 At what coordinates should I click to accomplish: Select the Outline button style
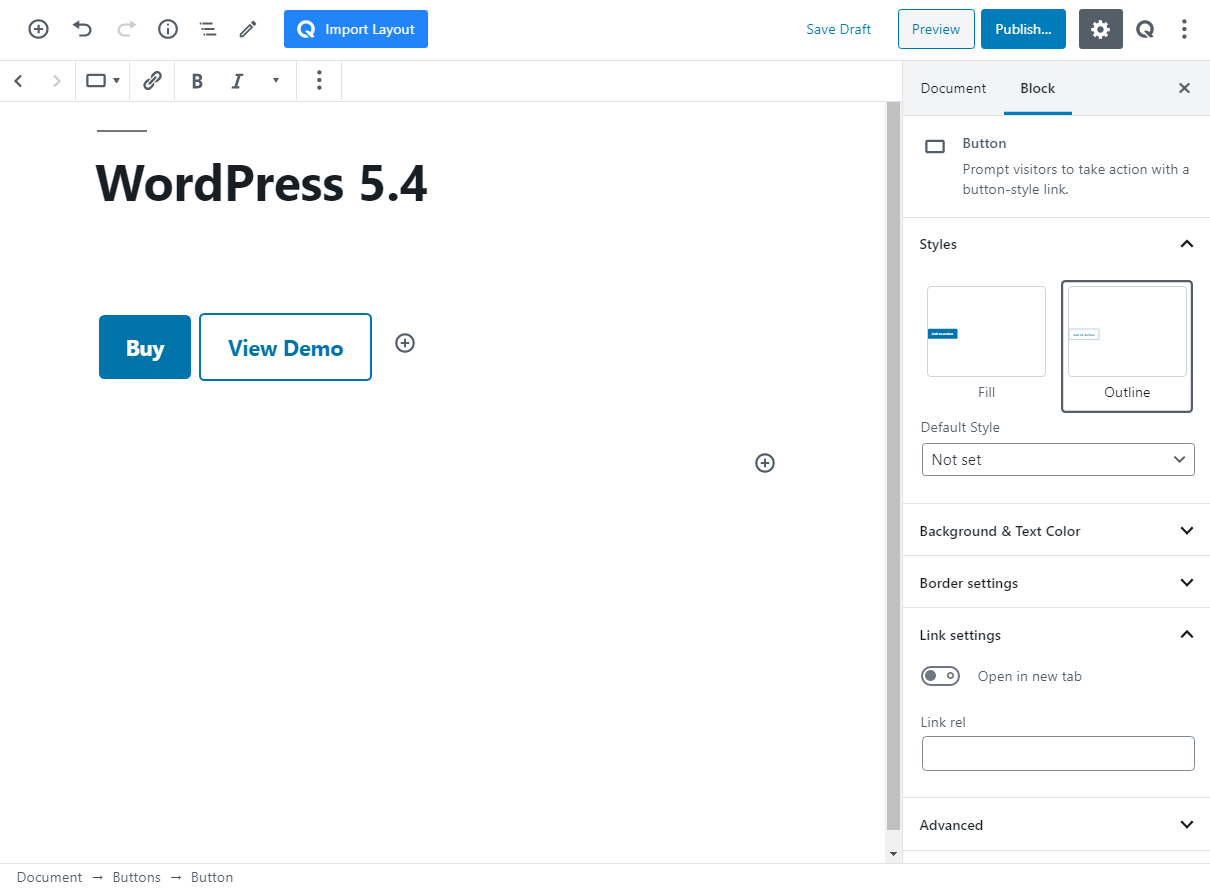1127,346
